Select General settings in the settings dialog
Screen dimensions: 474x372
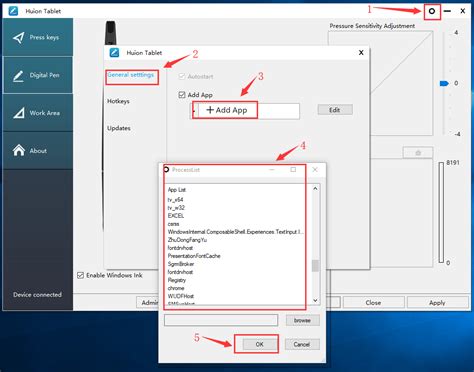pyautogui.click(x=131, y=75)
